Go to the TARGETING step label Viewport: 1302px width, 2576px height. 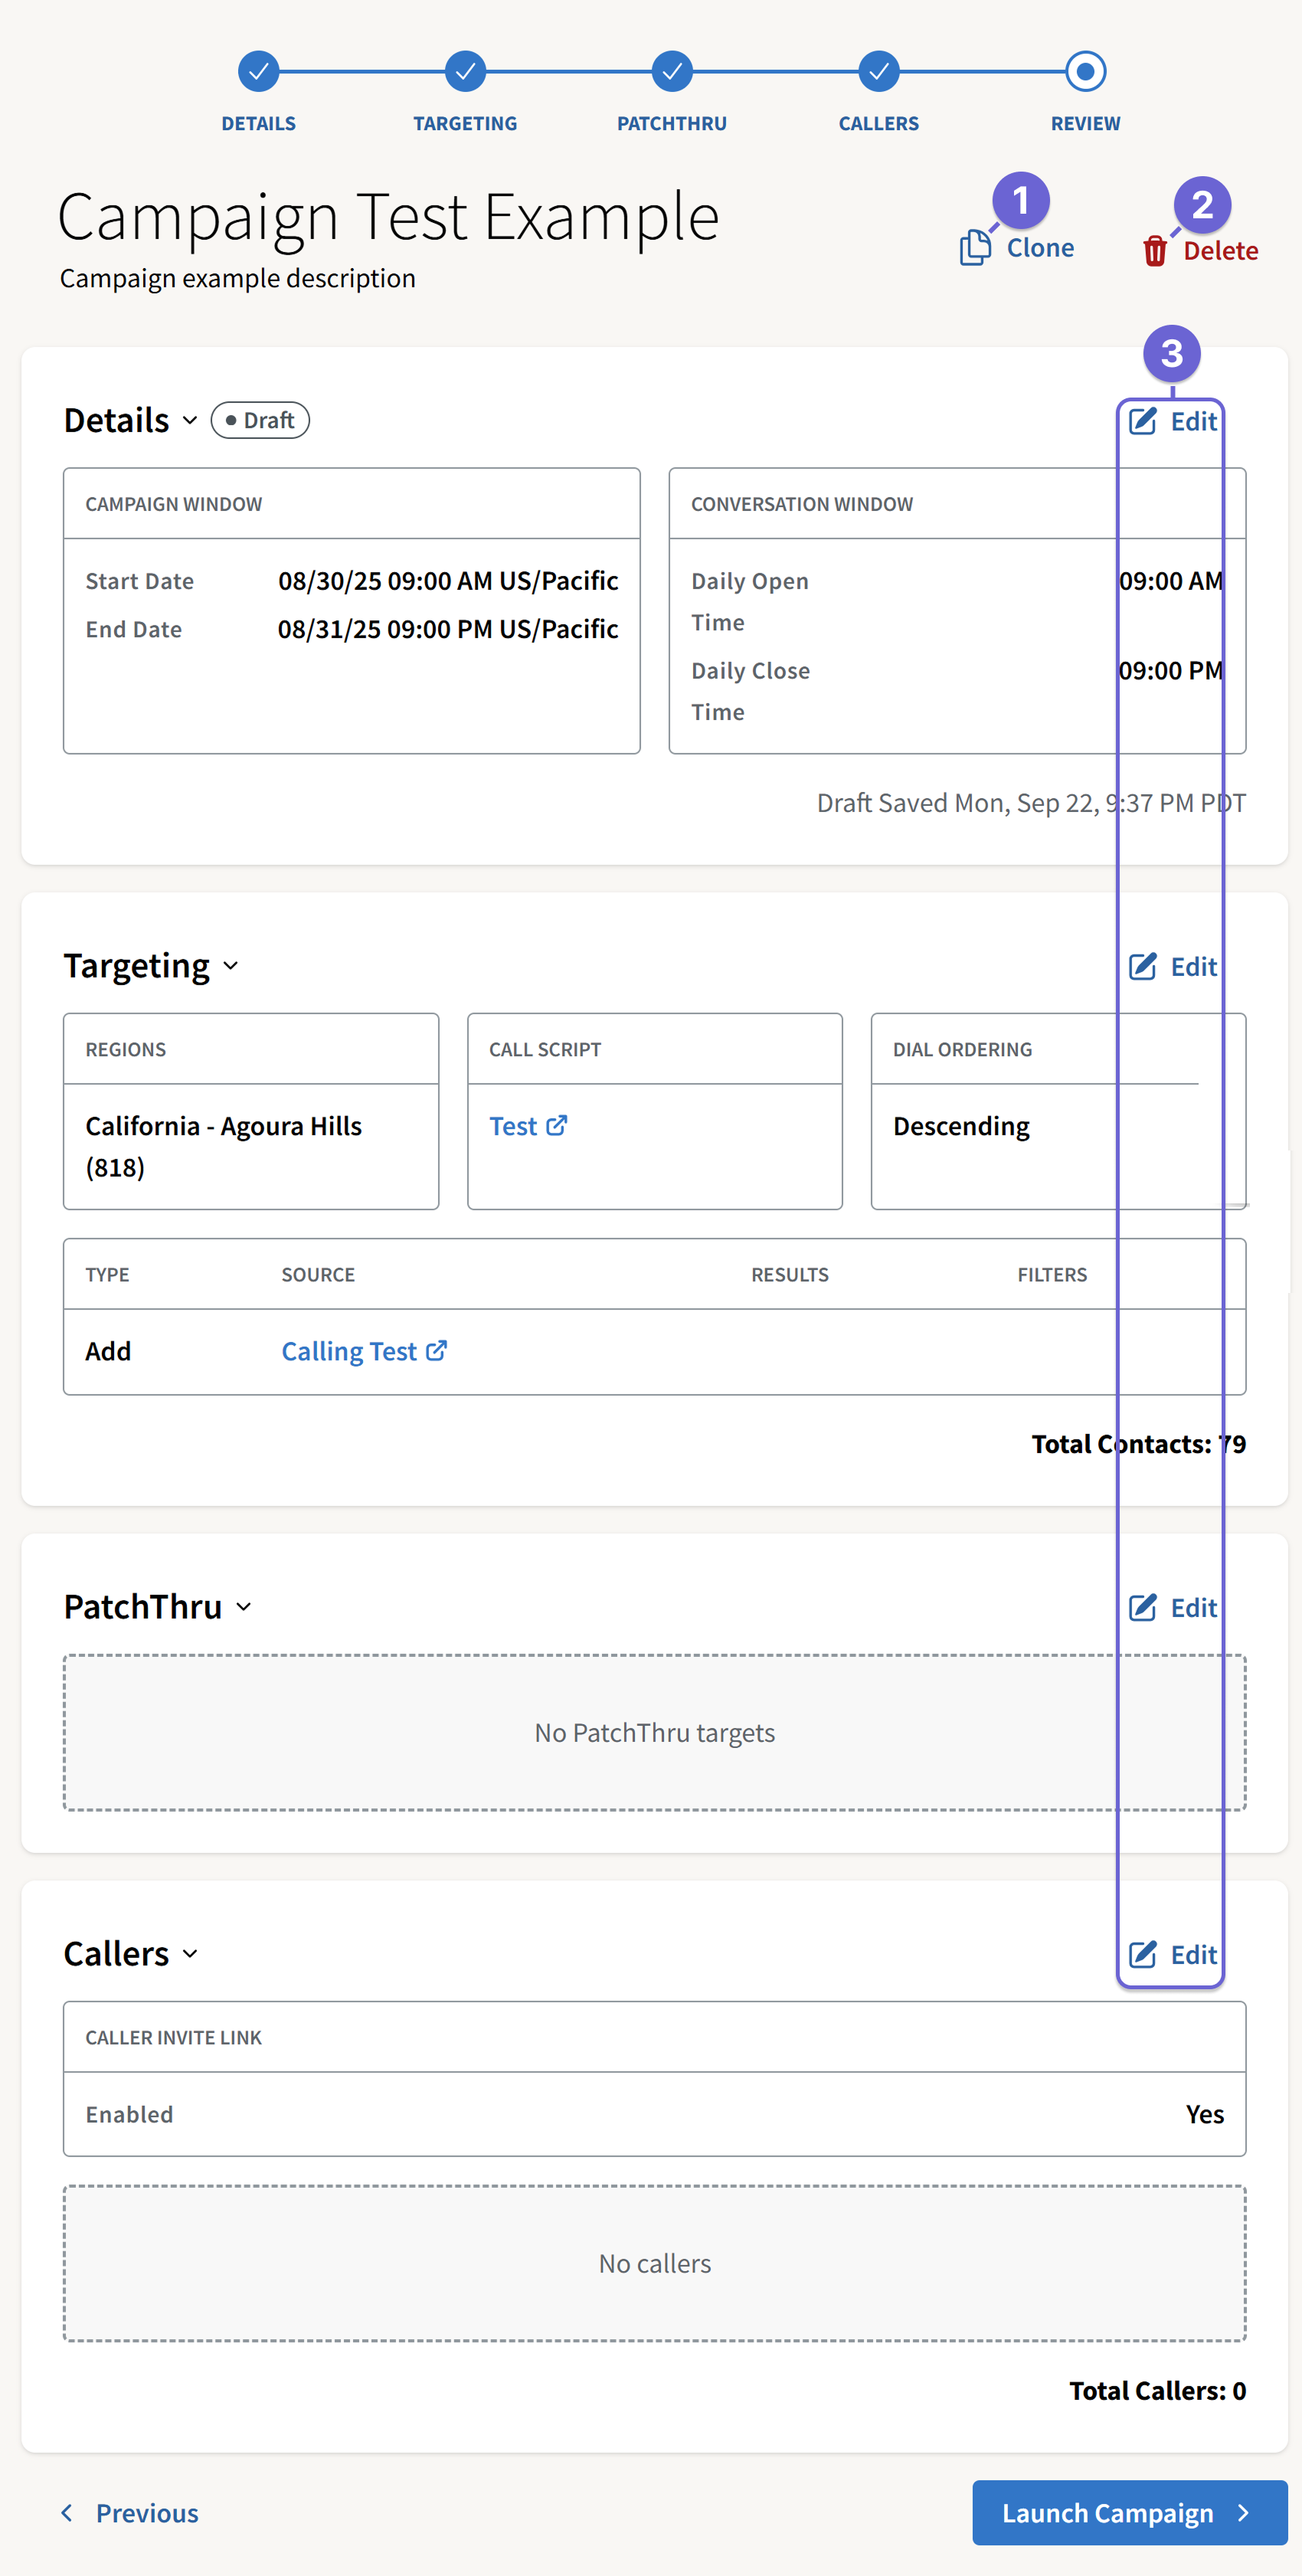point(465,124)
